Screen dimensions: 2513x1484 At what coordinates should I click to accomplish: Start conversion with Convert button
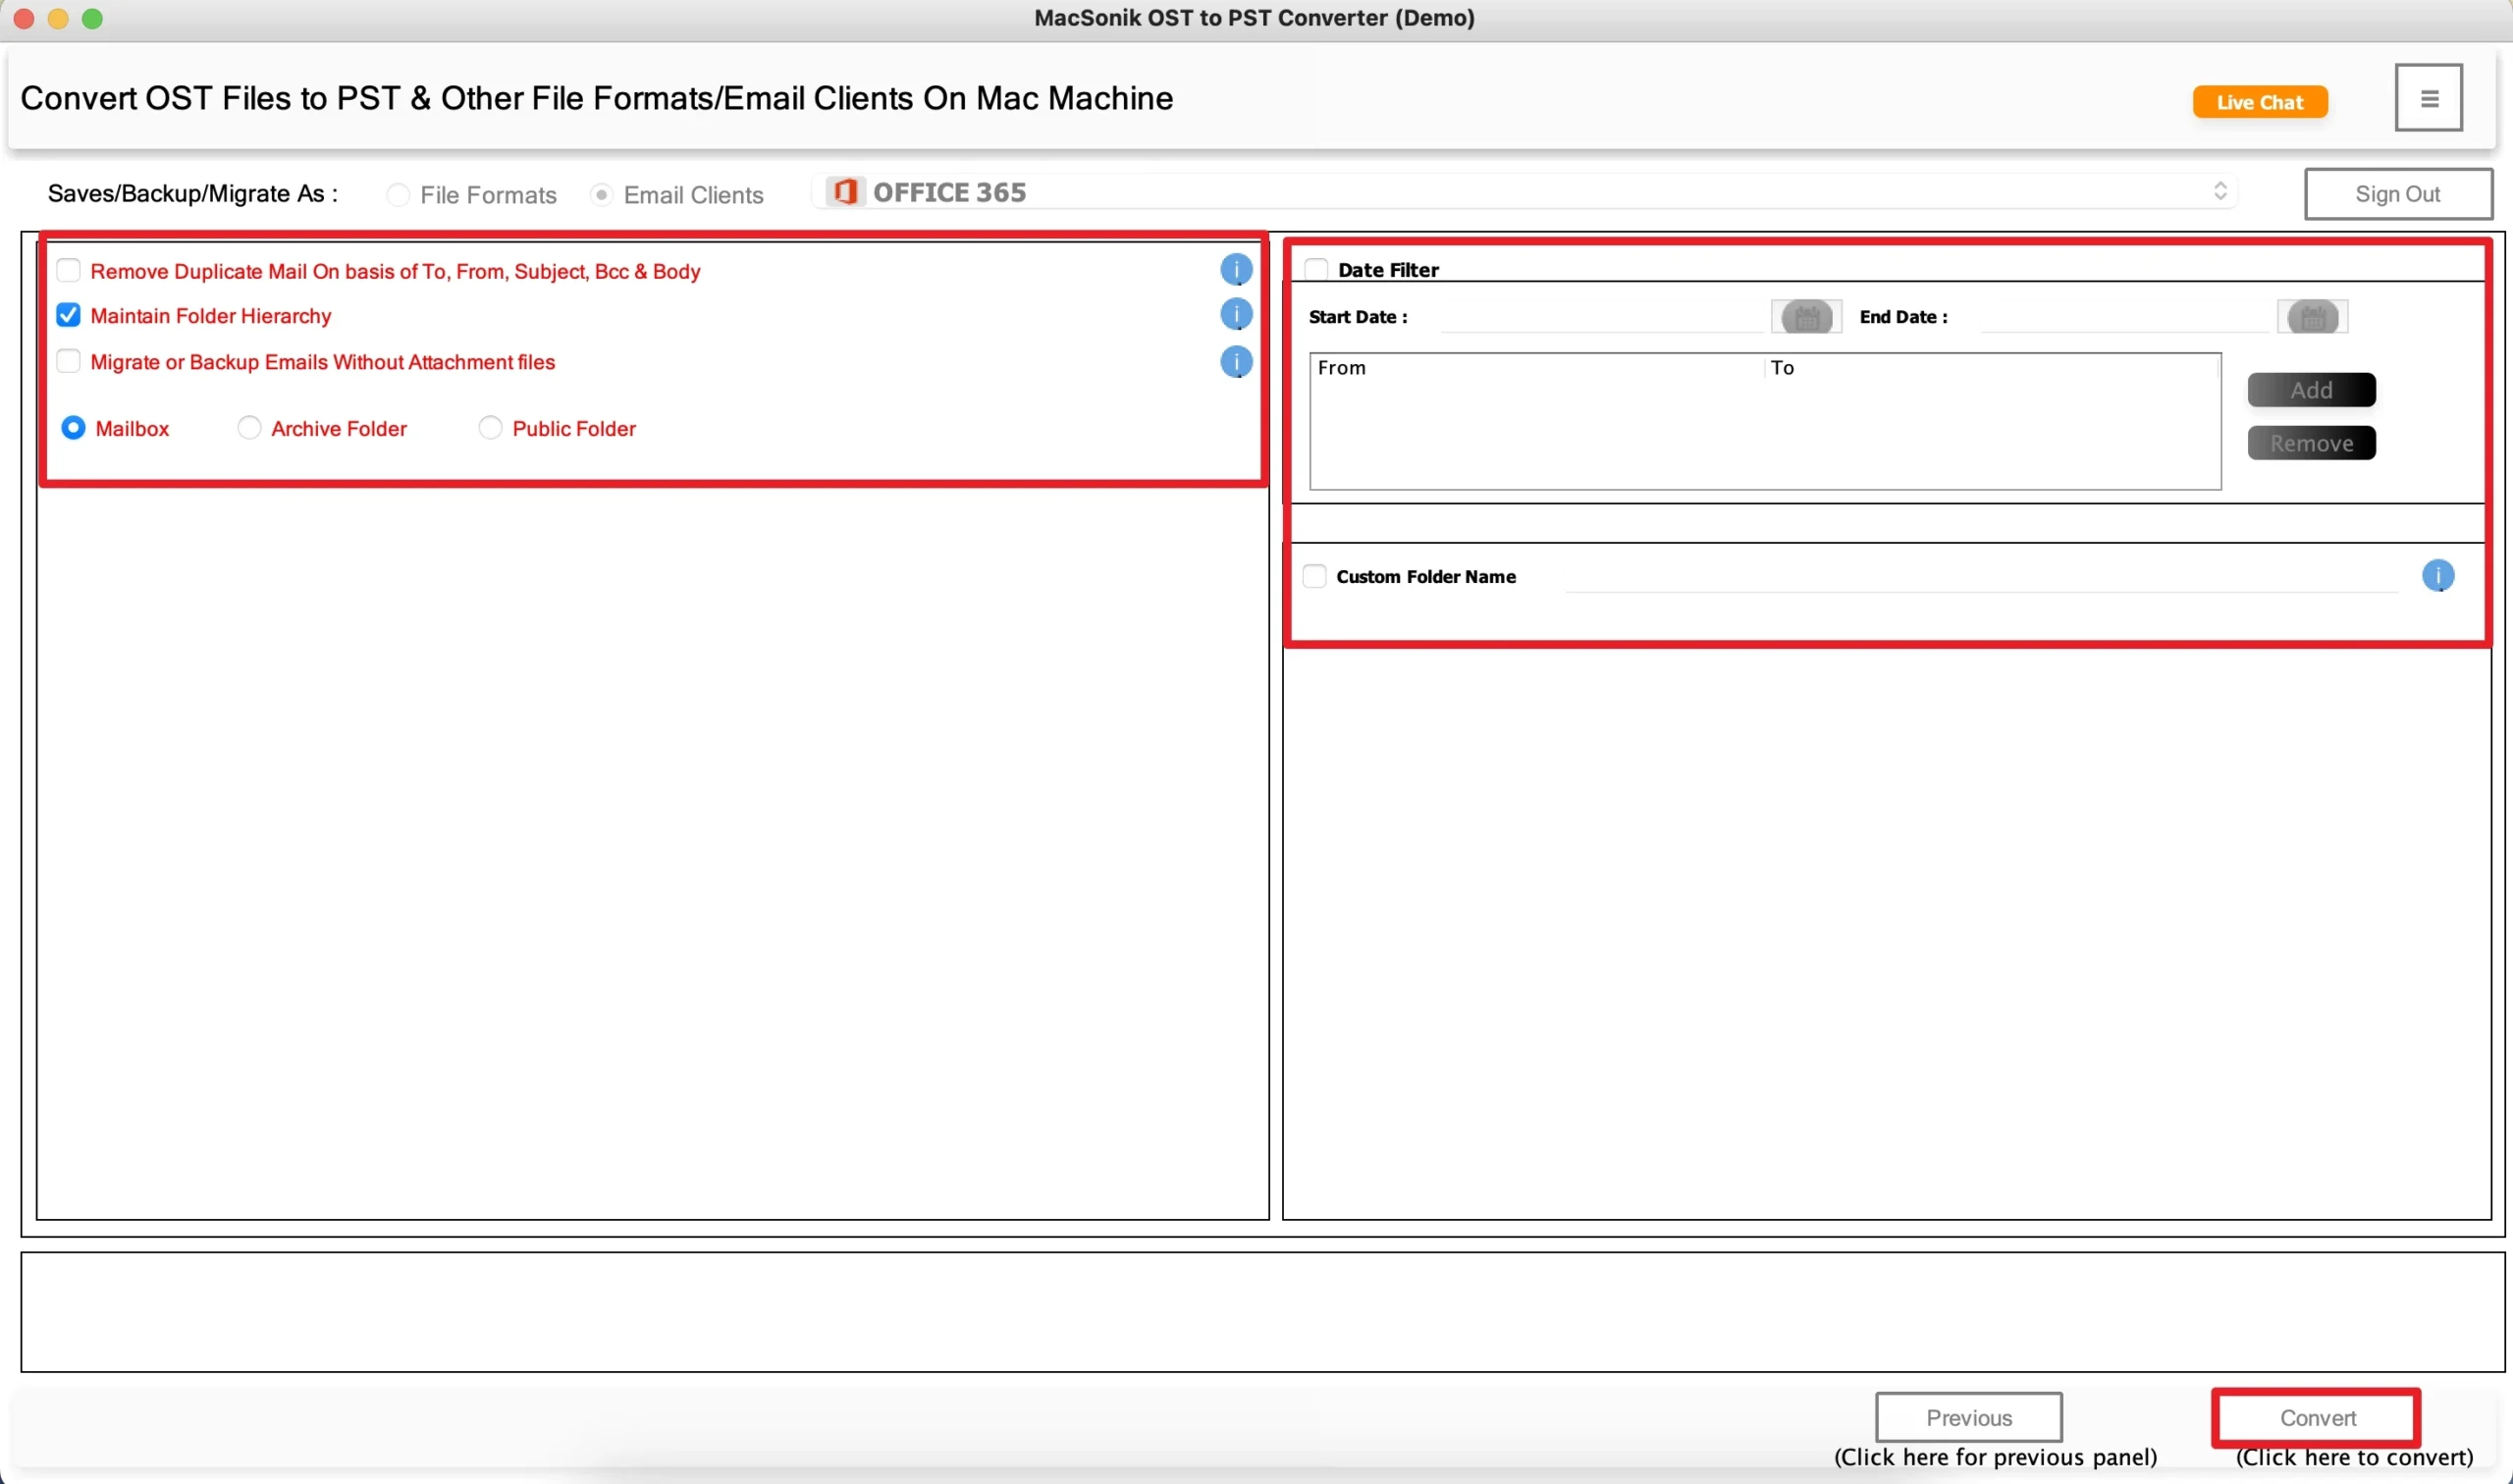coord(2317,1417)
